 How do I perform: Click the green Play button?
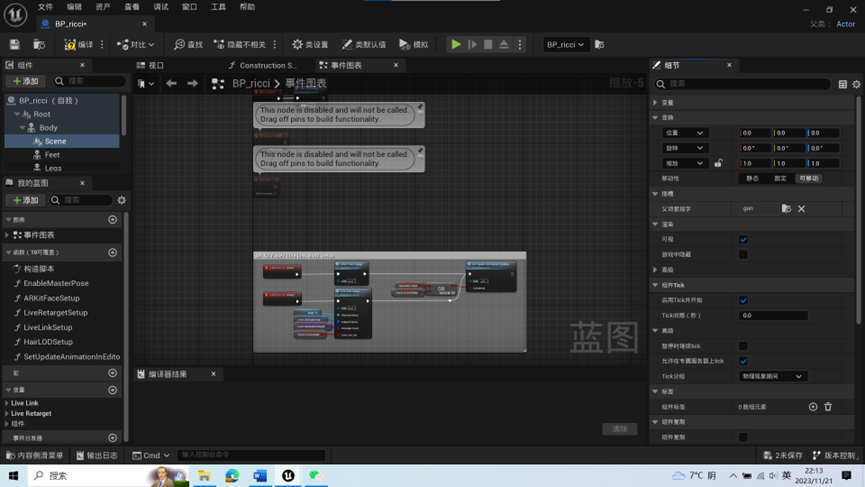pos(456,45)
